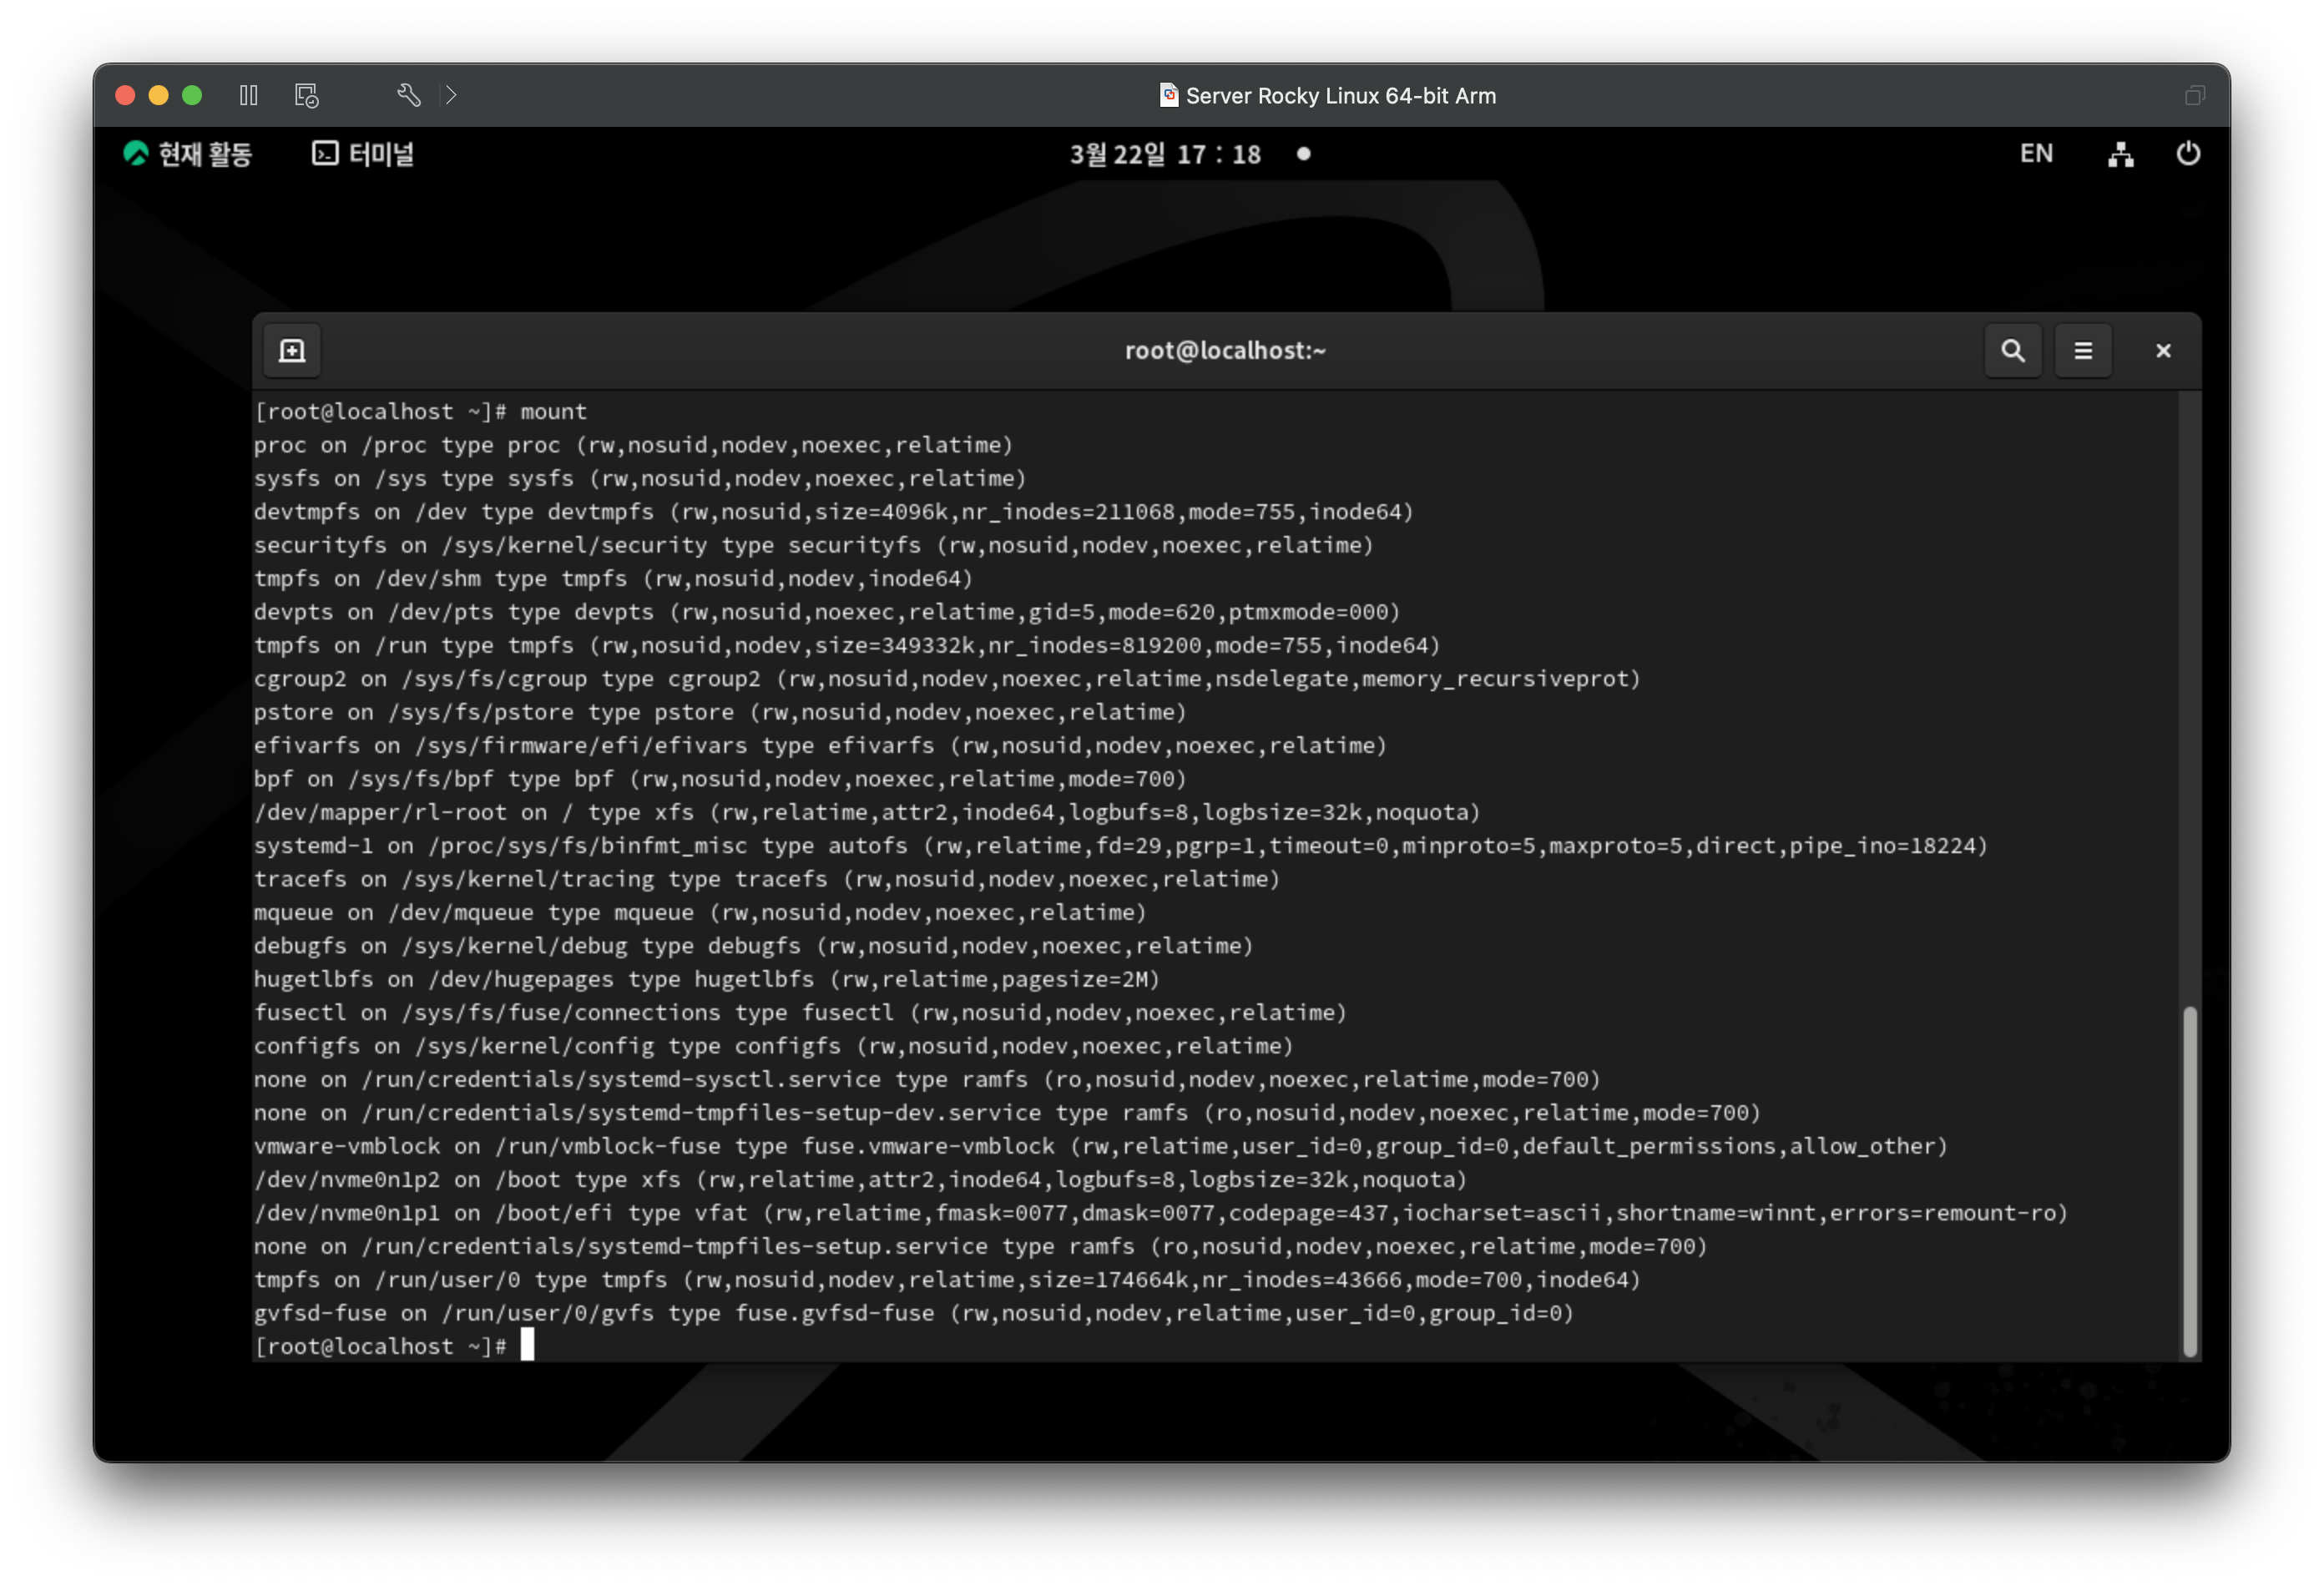Open virtual machine settings wrench icon
Image resolution: width=2324 pixels, height=1586 pixels.
[408, 95]
